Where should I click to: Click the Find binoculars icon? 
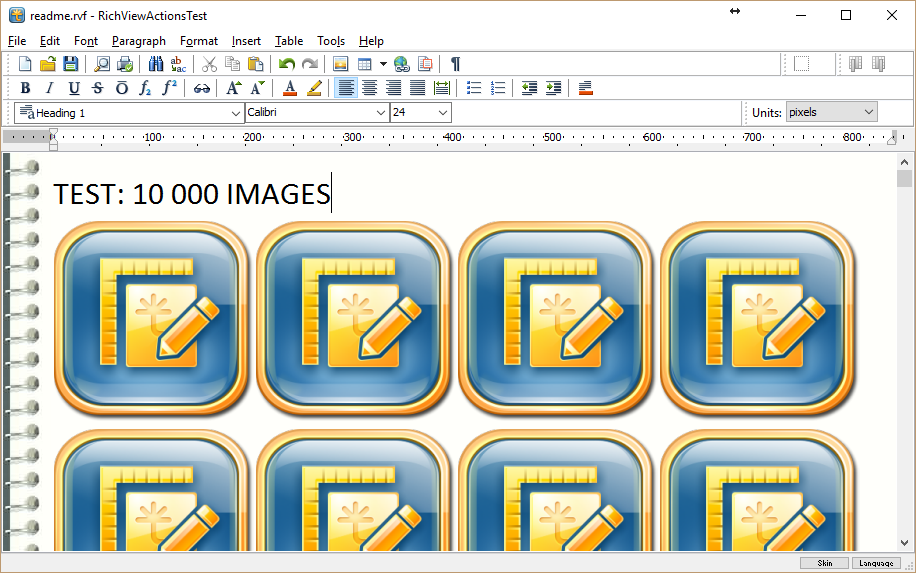click(x=156, y=64)
